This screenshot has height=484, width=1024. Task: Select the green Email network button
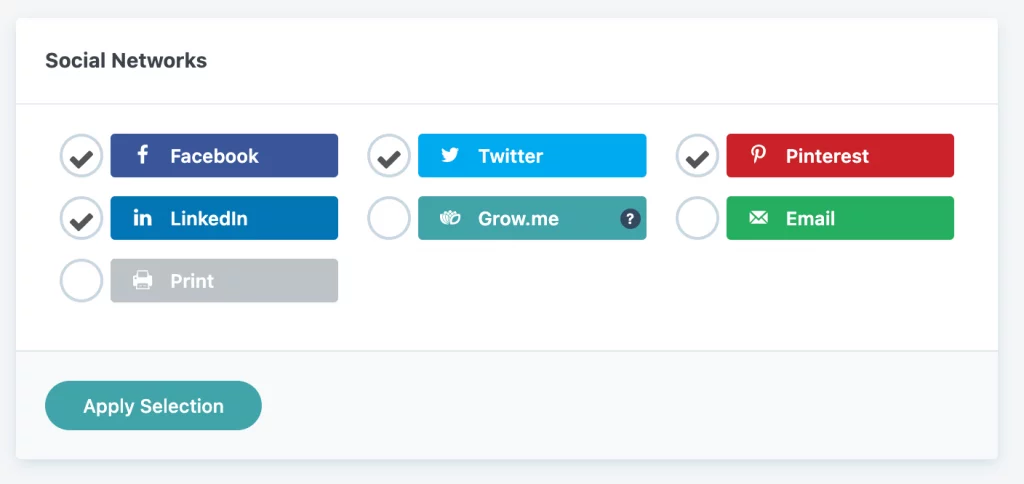pyautogui.click(x=840, y=218)
